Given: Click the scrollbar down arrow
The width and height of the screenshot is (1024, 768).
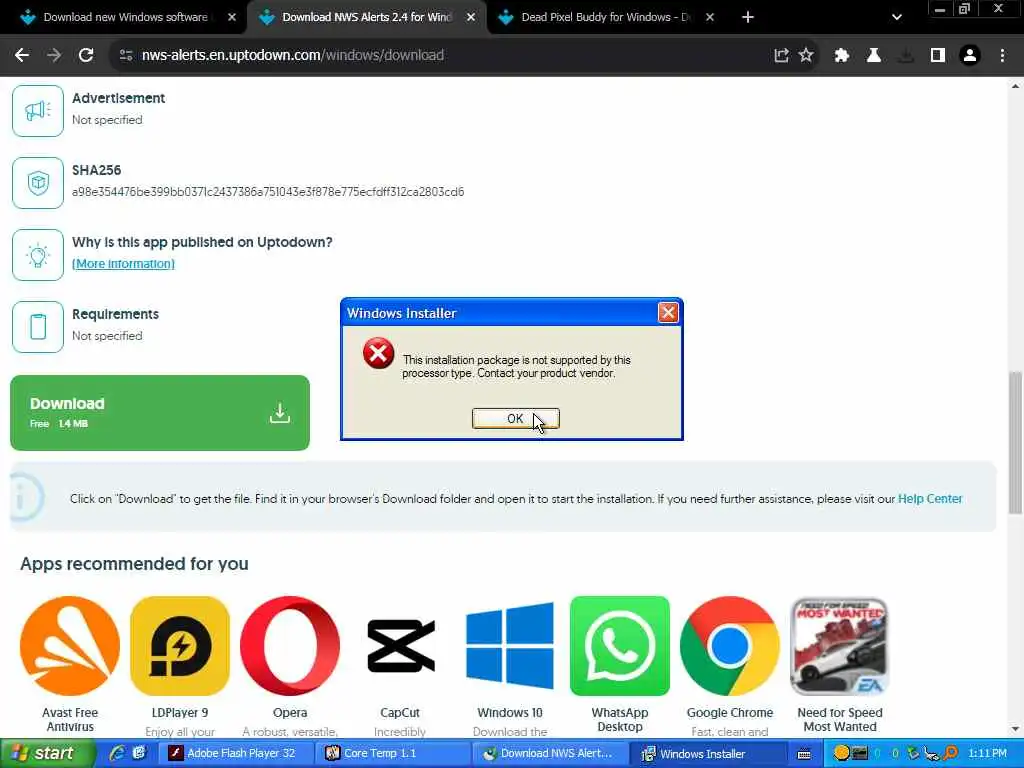Looking at the screenshot, I should [1015, 728].
